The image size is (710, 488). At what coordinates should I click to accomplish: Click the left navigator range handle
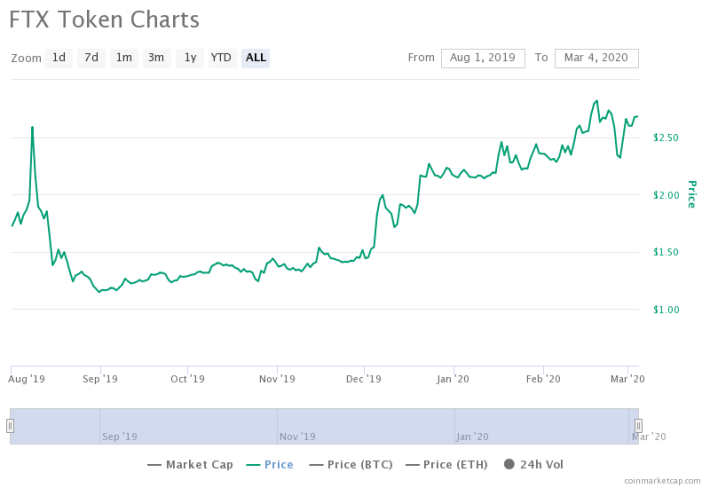[x=10, y=426]
